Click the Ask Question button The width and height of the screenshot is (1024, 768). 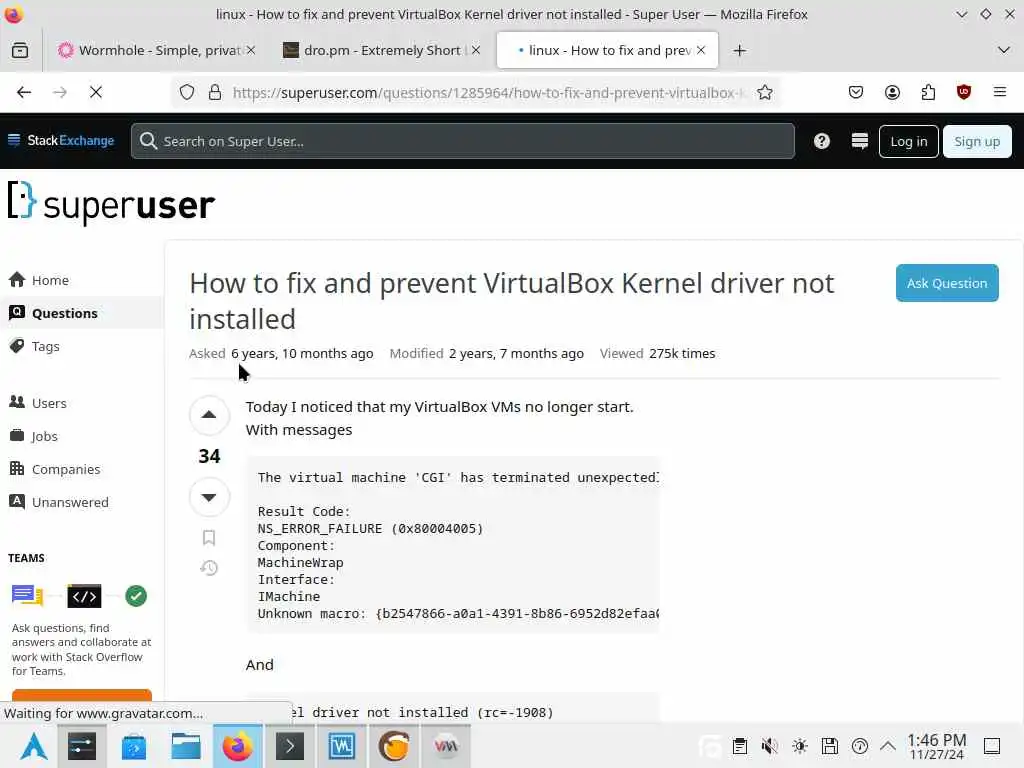(x=947, y=283)
